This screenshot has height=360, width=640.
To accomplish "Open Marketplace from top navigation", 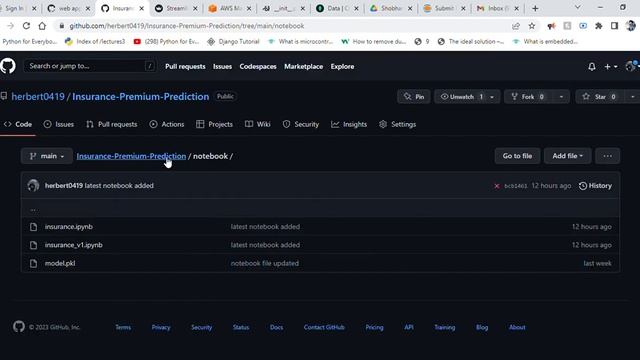I will coord(304,67).
